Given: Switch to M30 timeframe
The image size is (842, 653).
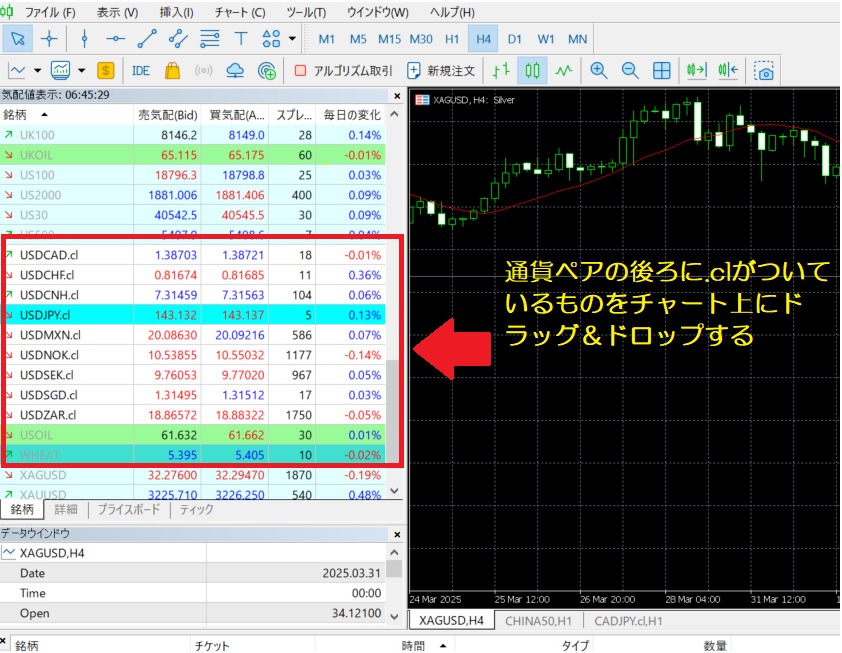Looking at the screenshot, I should pos(421,39).
